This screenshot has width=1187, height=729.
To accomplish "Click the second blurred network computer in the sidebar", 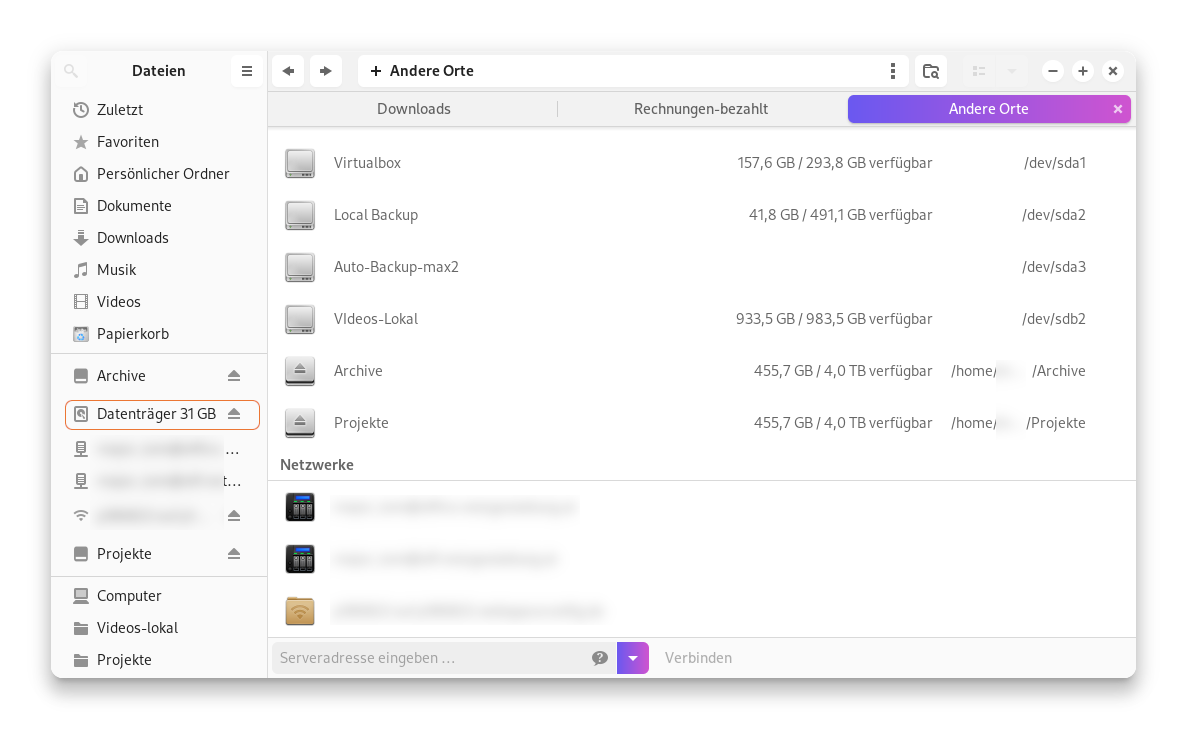I will click(159, 481).
